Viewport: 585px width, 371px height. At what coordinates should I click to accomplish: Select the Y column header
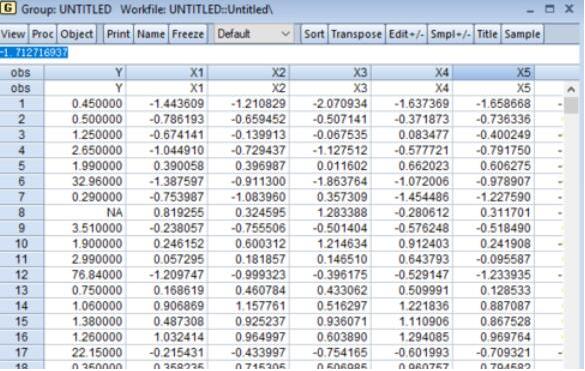click(x=85, y=72)
